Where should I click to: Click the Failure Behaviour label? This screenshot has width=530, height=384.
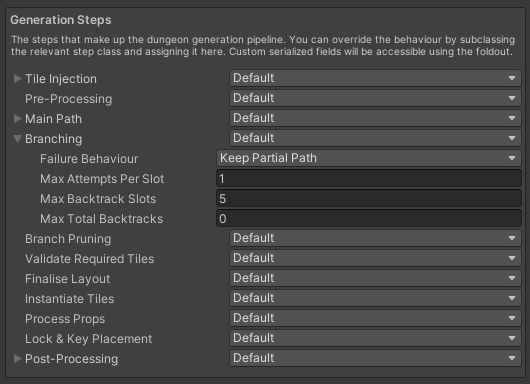click(89, 159)
